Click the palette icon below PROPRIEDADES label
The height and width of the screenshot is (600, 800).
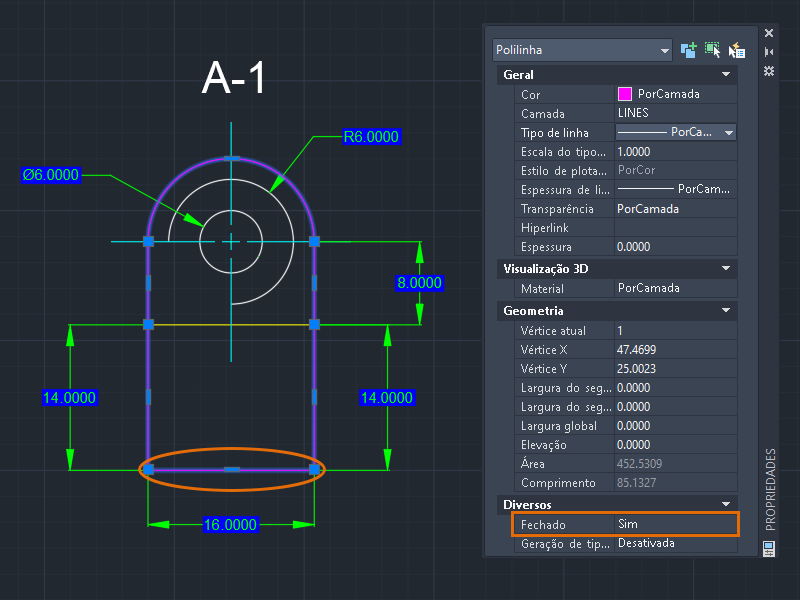coord(769,548)
